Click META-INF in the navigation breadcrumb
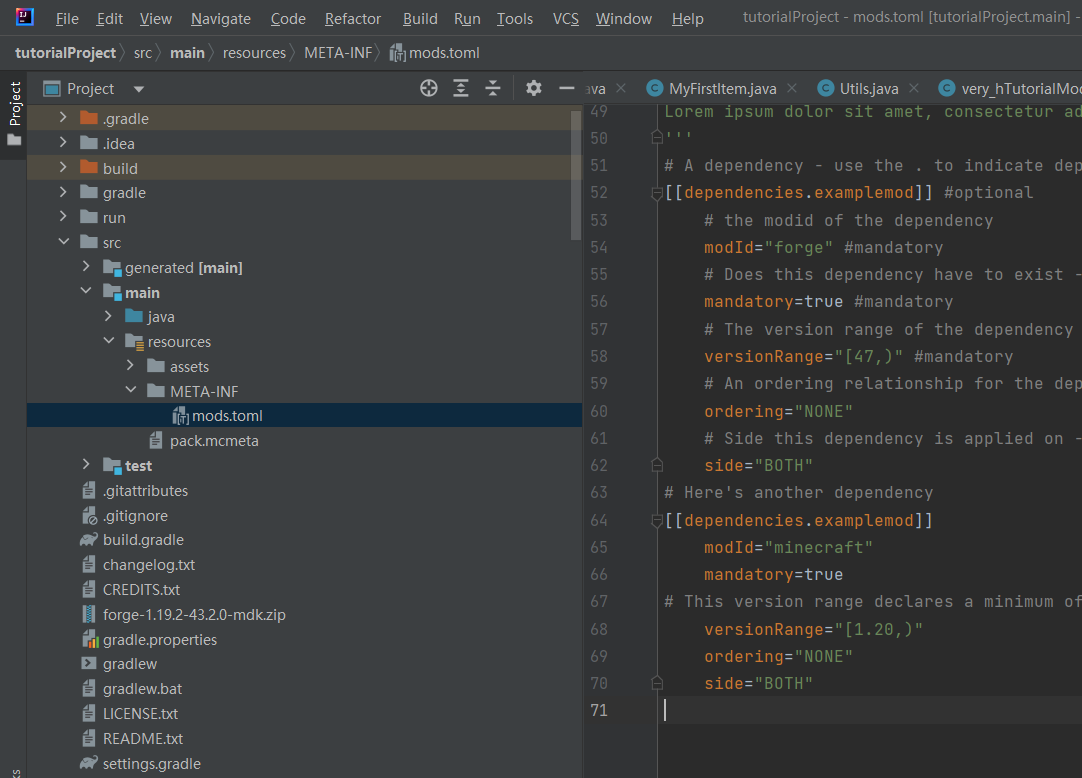Screen dimensions: 1082x778 tap(338, 53)
